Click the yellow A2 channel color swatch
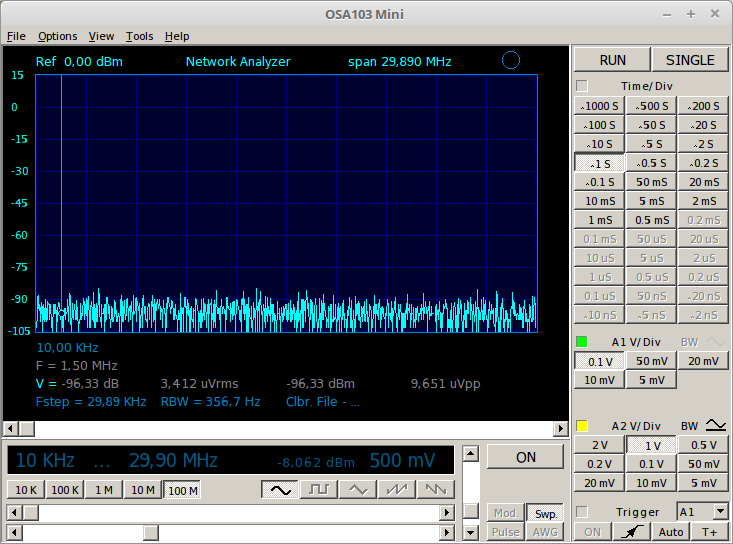 pos(582,426)
